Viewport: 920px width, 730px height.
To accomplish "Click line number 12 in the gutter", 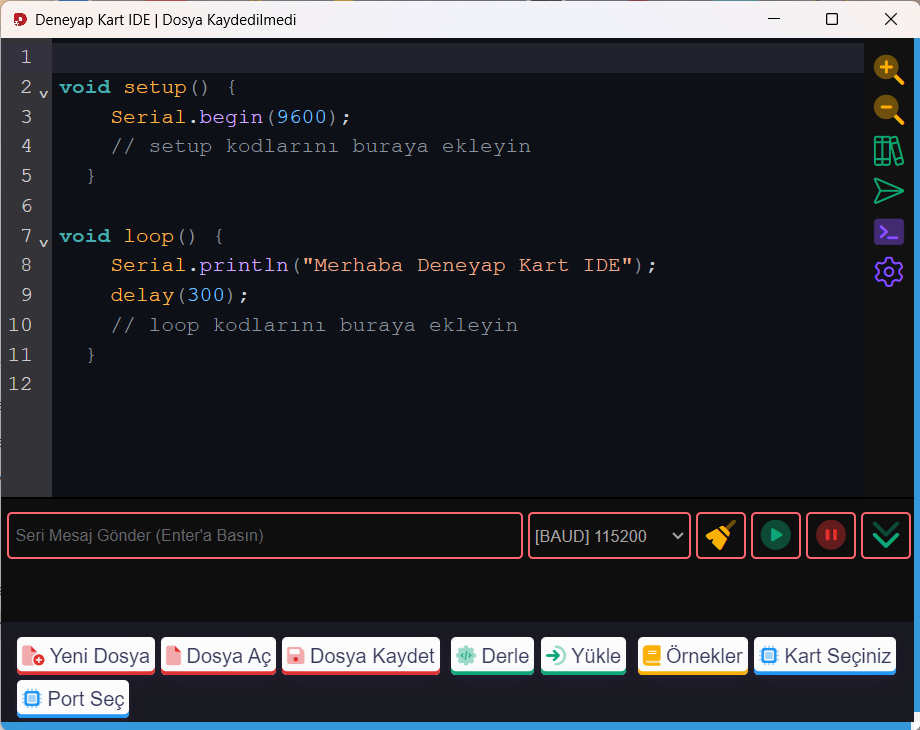I will [x=20, y=384].
